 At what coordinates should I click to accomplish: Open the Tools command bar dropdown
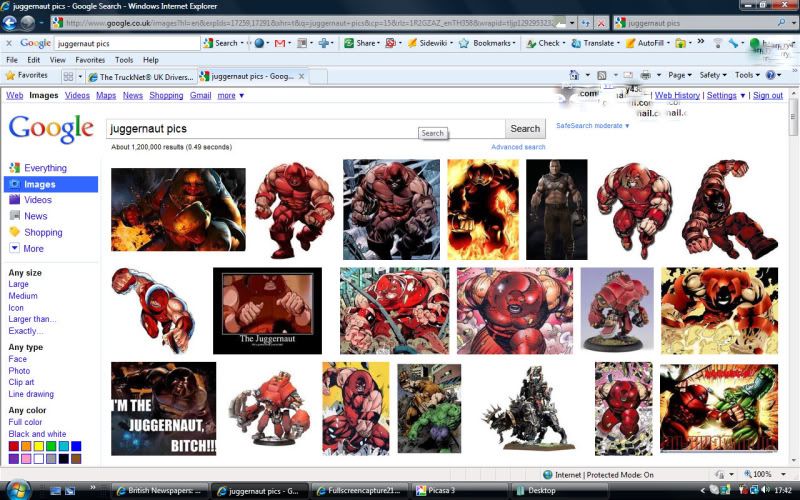tap(747, 75)
